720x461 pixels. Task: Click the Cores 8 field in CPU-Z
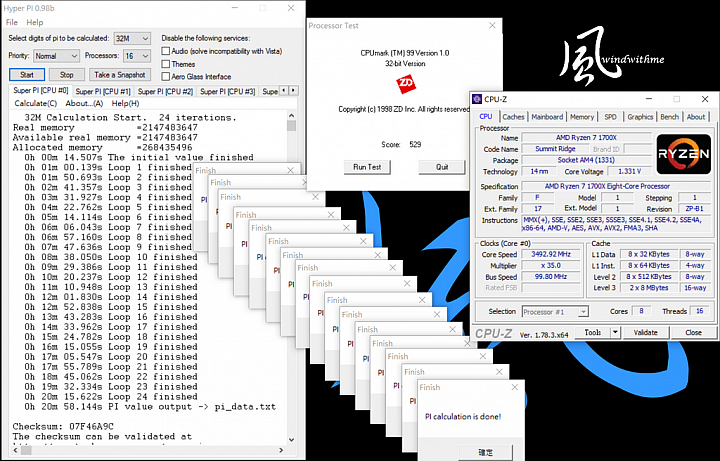(x=641, y=311)
